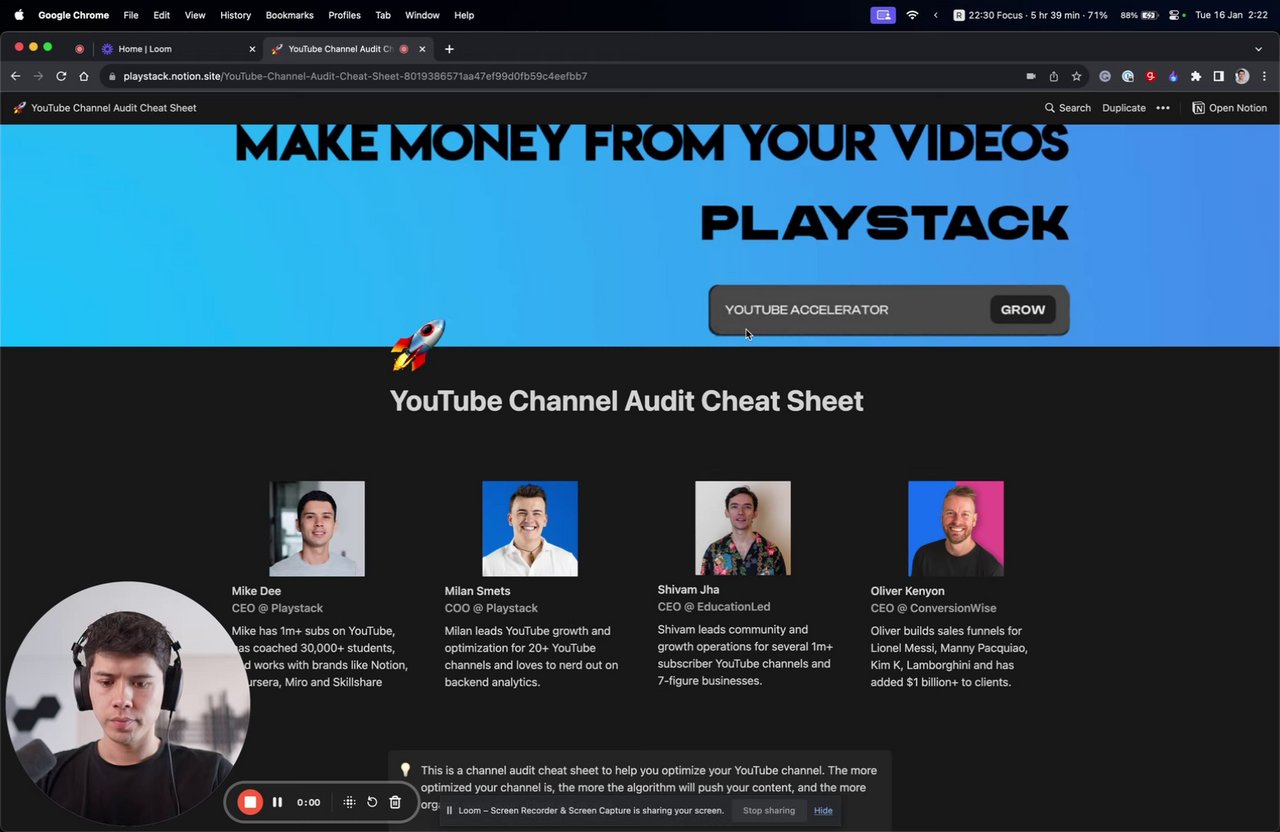Go back using the browser back arrow
Viewport: 1280px width, 832px height.
15,76
